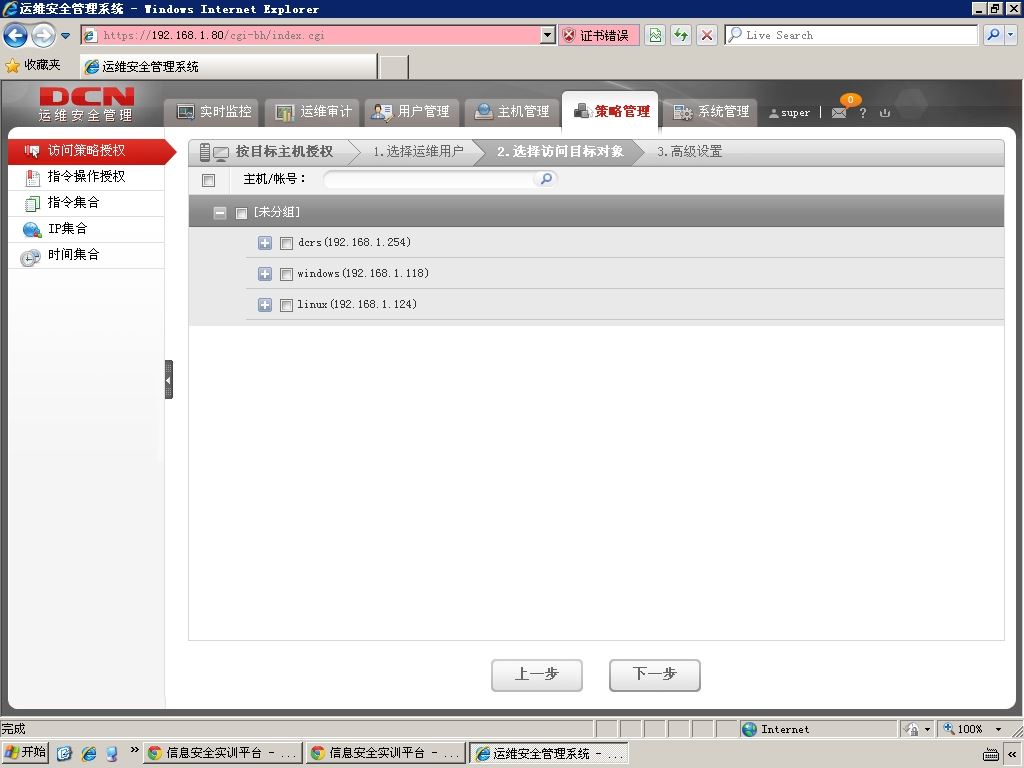
Task: Switch to the 运维审计 tab
Action: coord(313,112)
